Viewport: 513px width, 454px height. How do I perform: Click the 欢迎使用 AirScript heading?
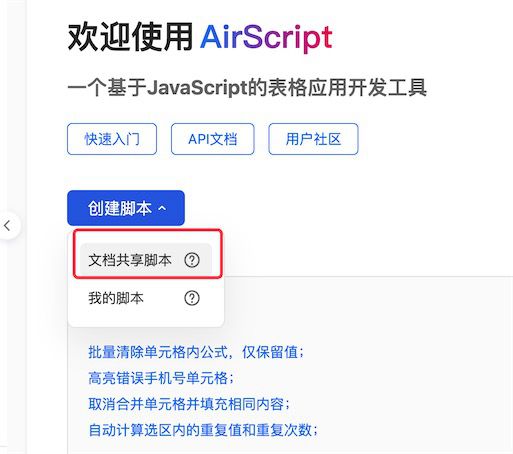point(200,37)
